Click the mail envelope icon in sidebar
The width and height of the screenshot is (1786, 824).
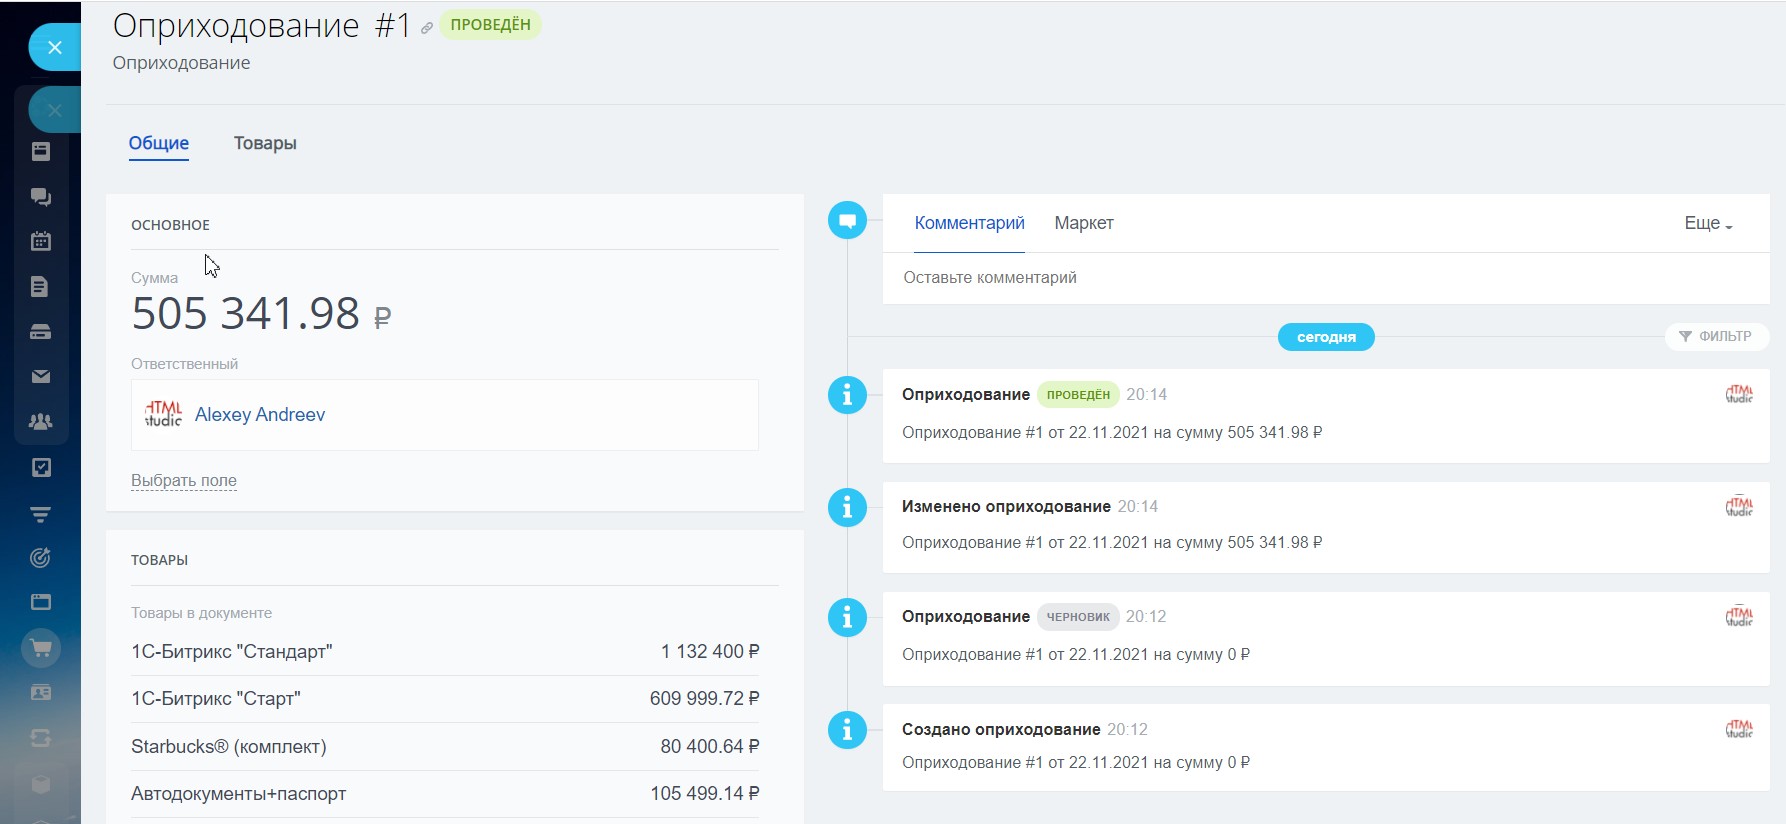[x=41, y=377]
